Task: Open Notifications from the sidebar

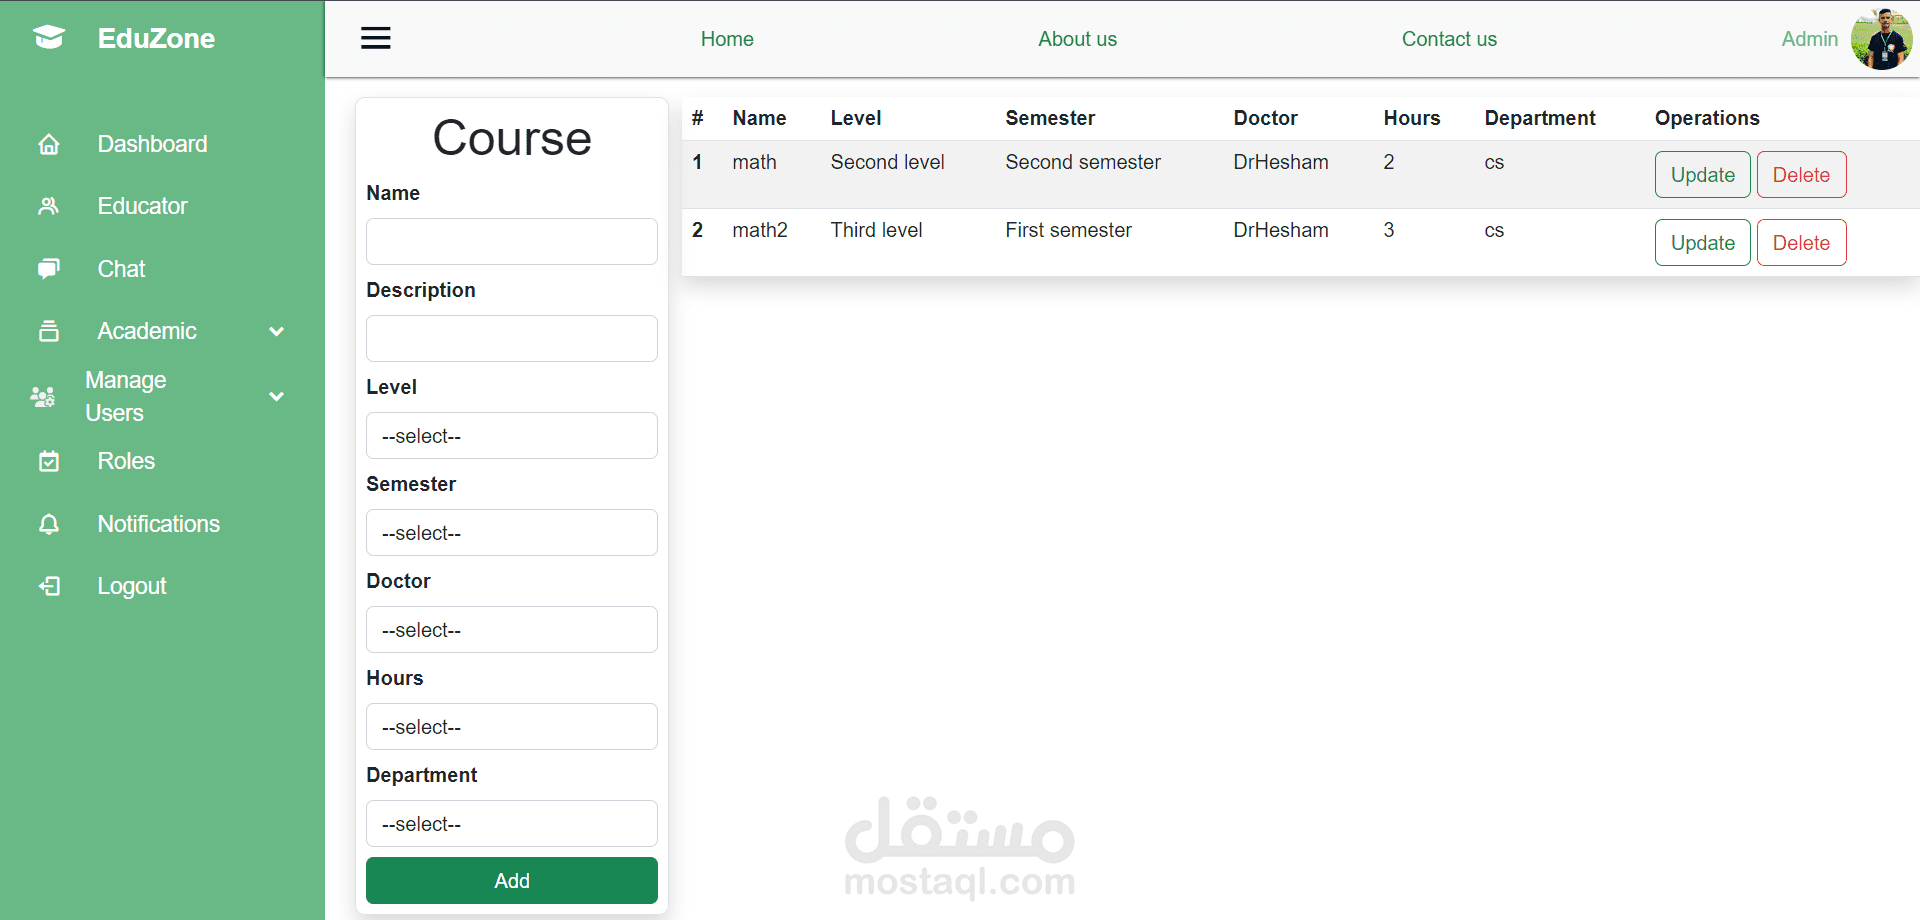Action: [158, 524]
